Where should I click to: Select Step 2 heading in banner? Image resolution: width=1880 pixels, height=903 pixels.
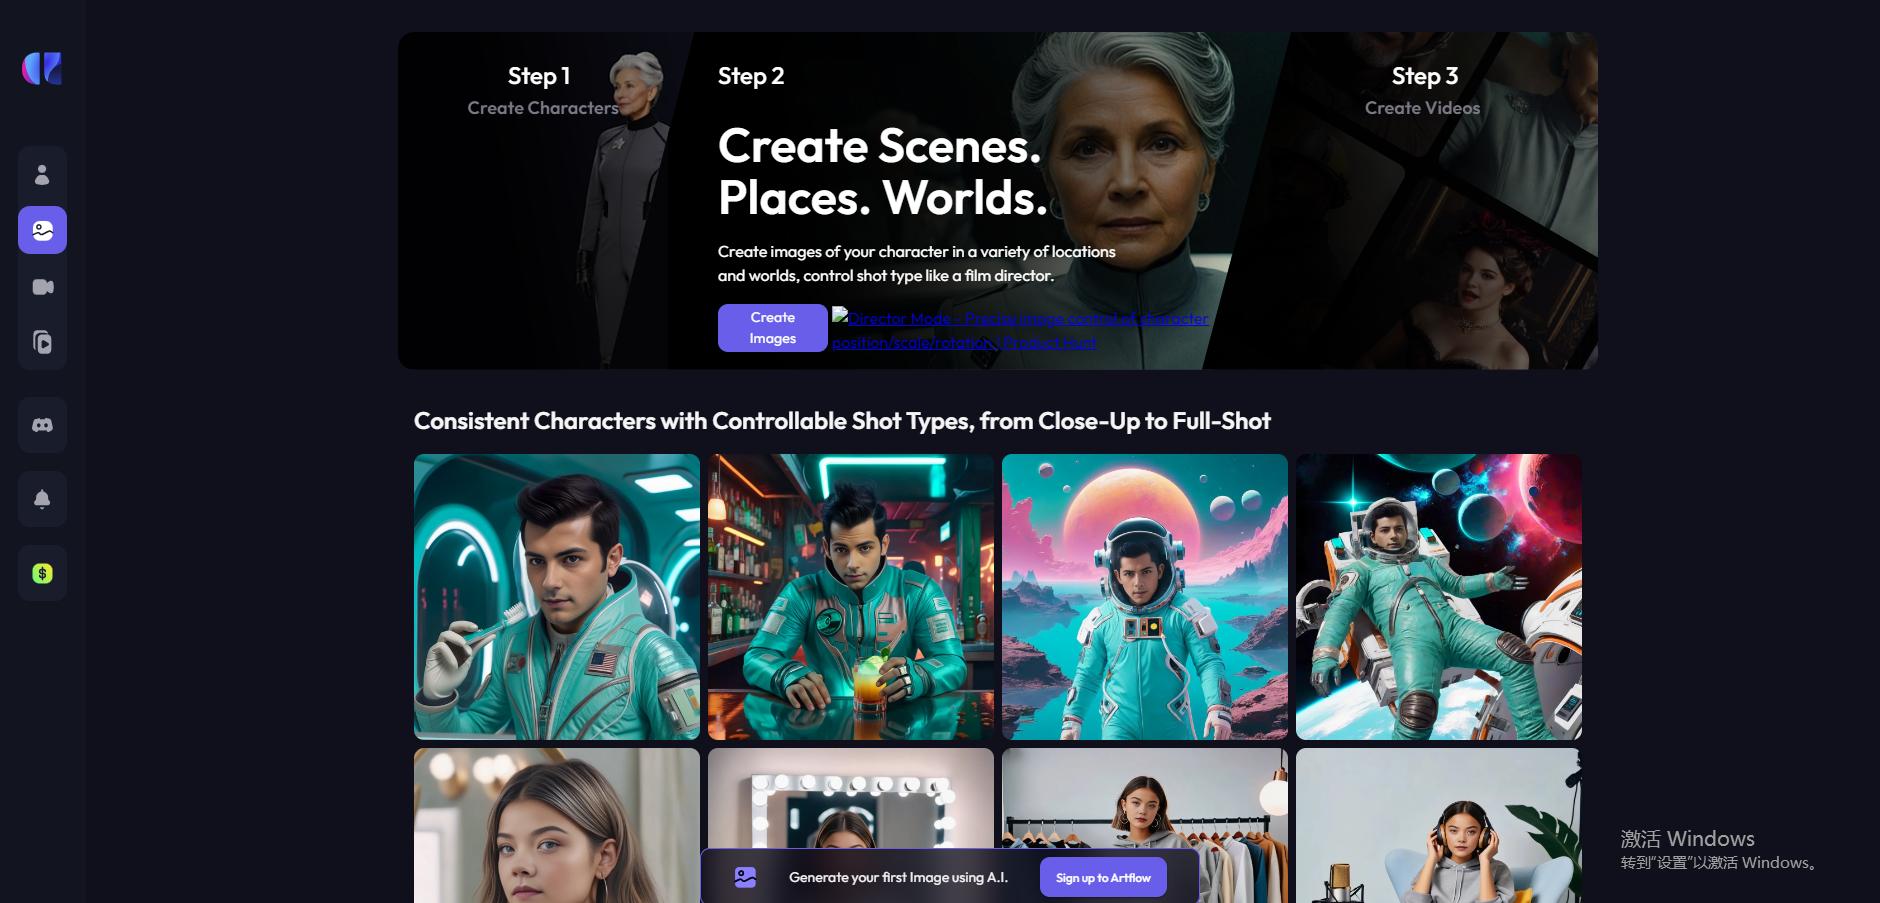tap(751, 76)
